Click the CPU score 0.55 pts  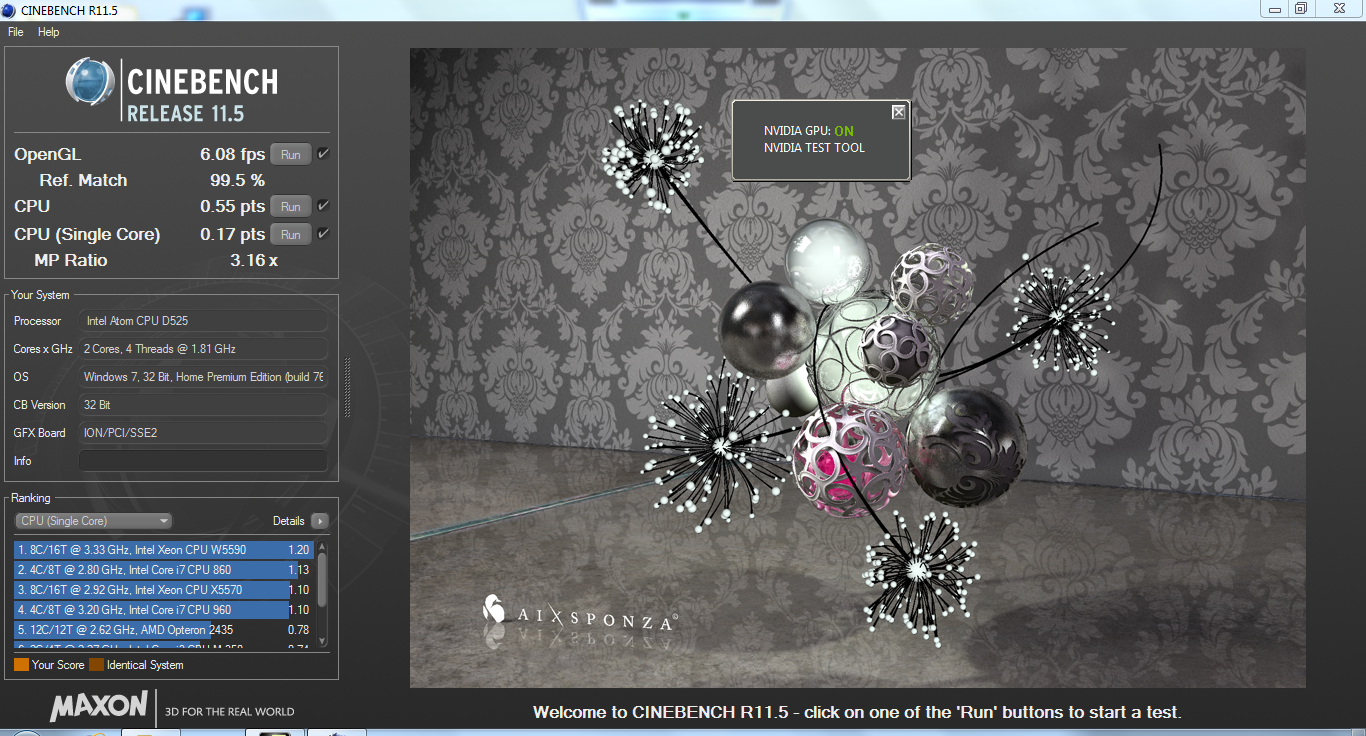[233, 206]
